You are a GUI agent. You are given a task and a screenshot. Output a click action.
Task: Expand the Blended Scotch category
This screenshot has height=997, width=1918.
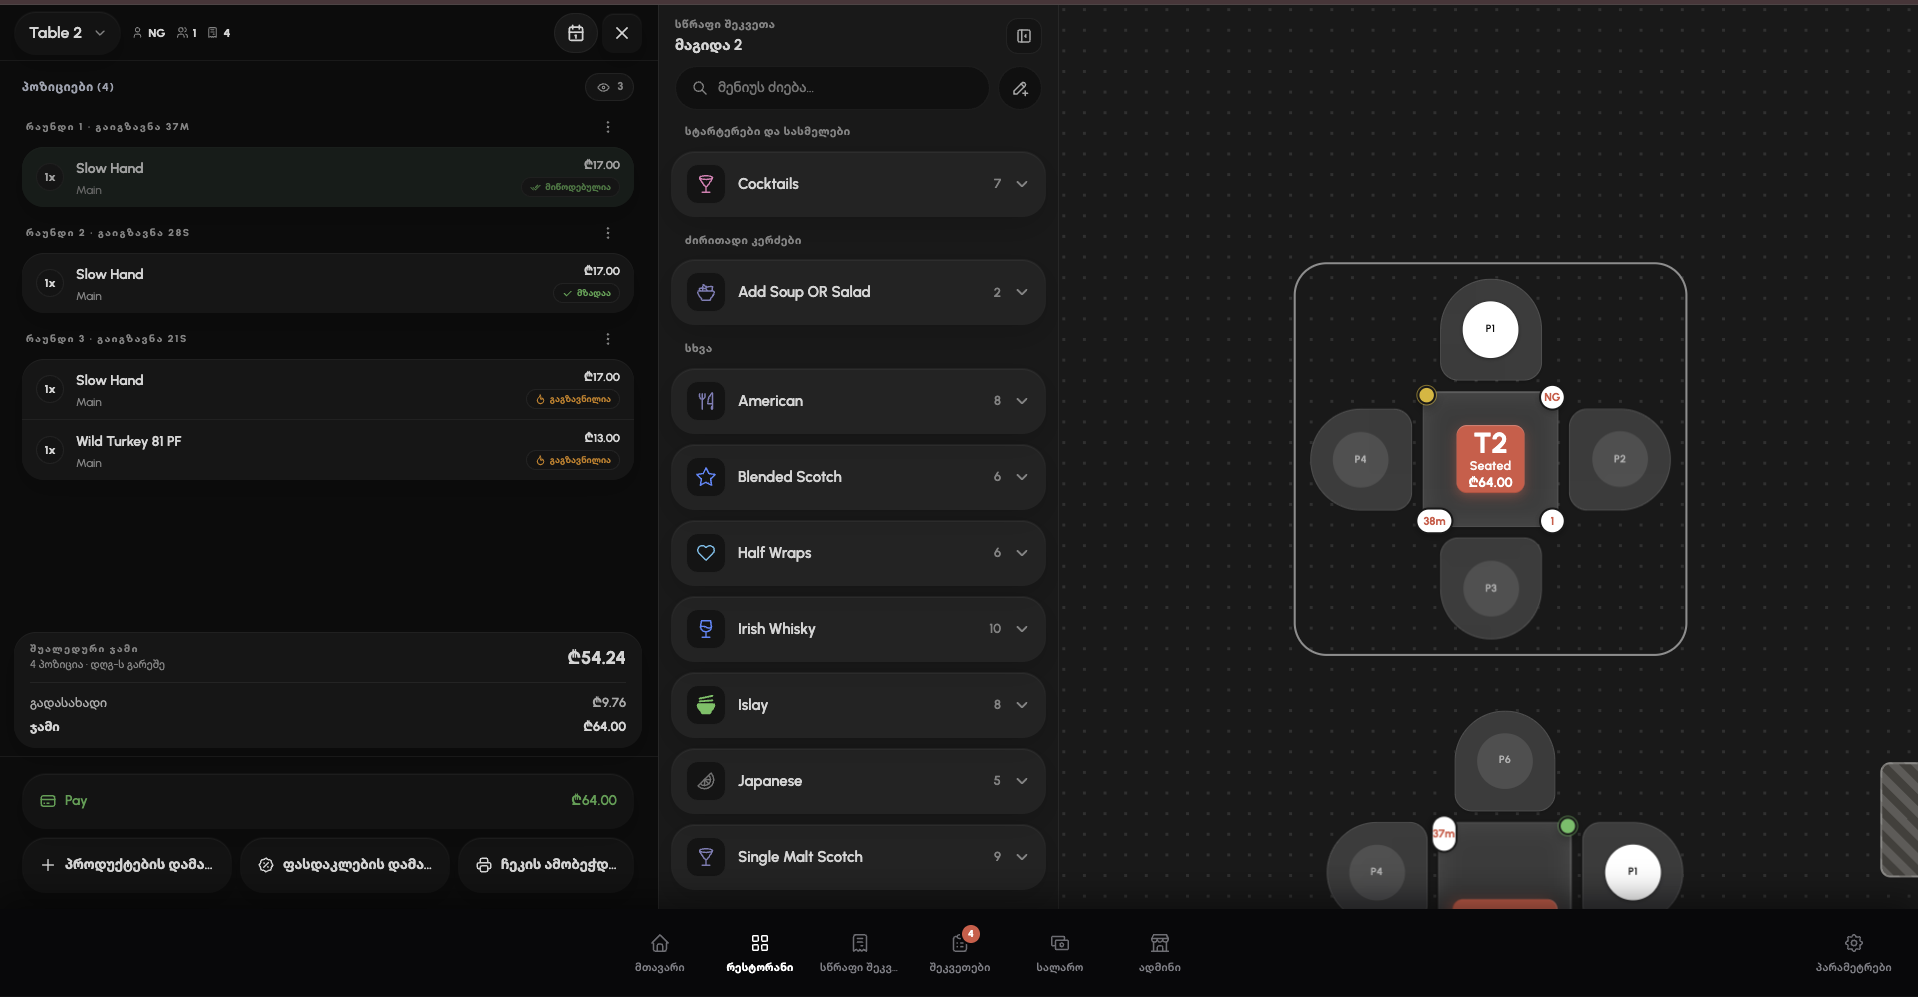click(x=858, y=477)
